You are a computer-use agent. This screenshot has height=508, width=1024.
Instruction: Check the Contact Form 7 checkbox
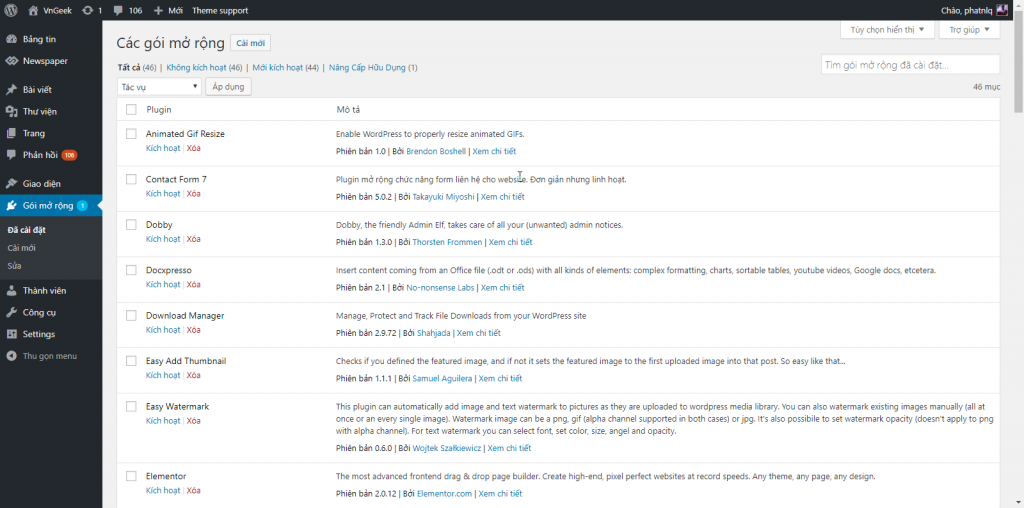131,179
